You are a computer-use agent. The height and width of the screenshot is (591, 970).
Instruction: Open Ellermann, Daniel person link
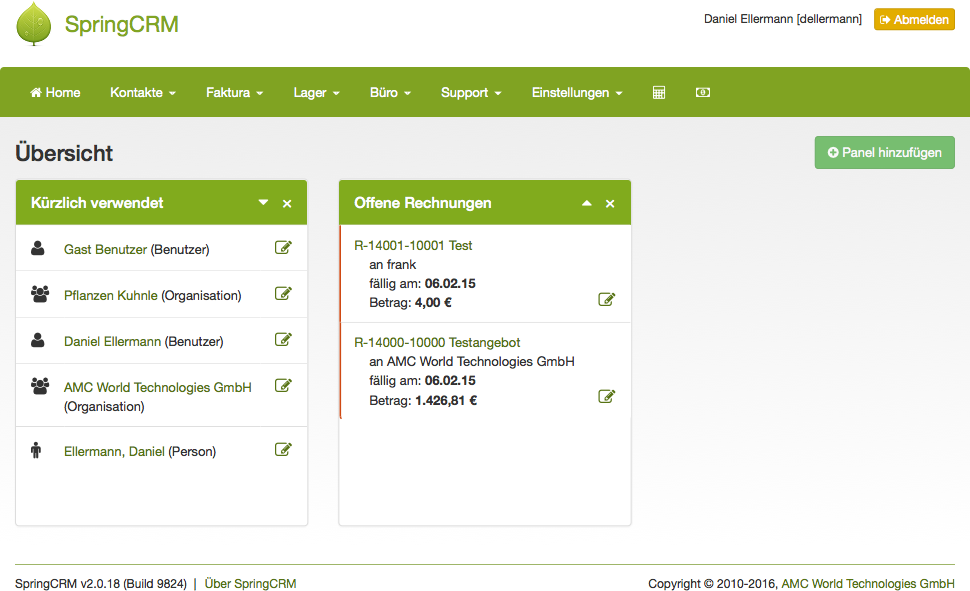[x=114, y=451]
